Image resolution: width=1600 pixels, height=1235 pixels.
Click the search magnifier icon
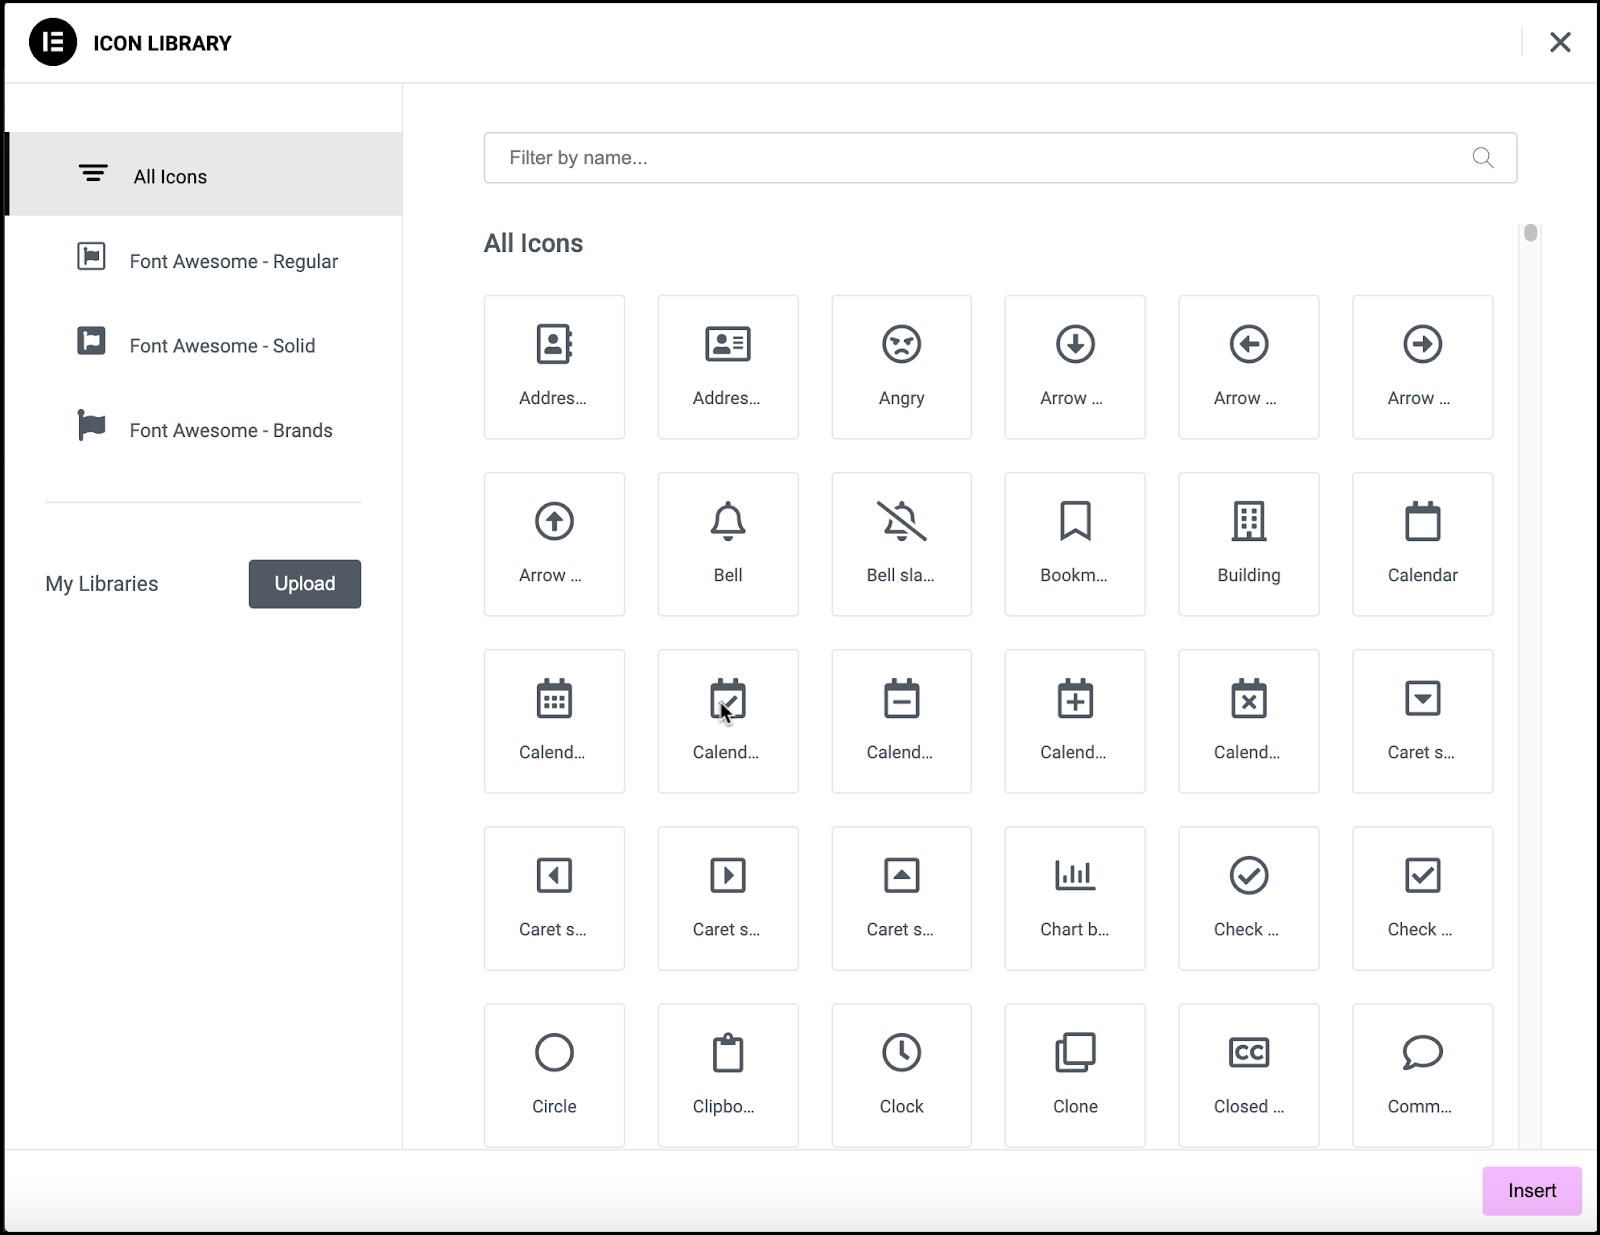tap(1483, 157)
